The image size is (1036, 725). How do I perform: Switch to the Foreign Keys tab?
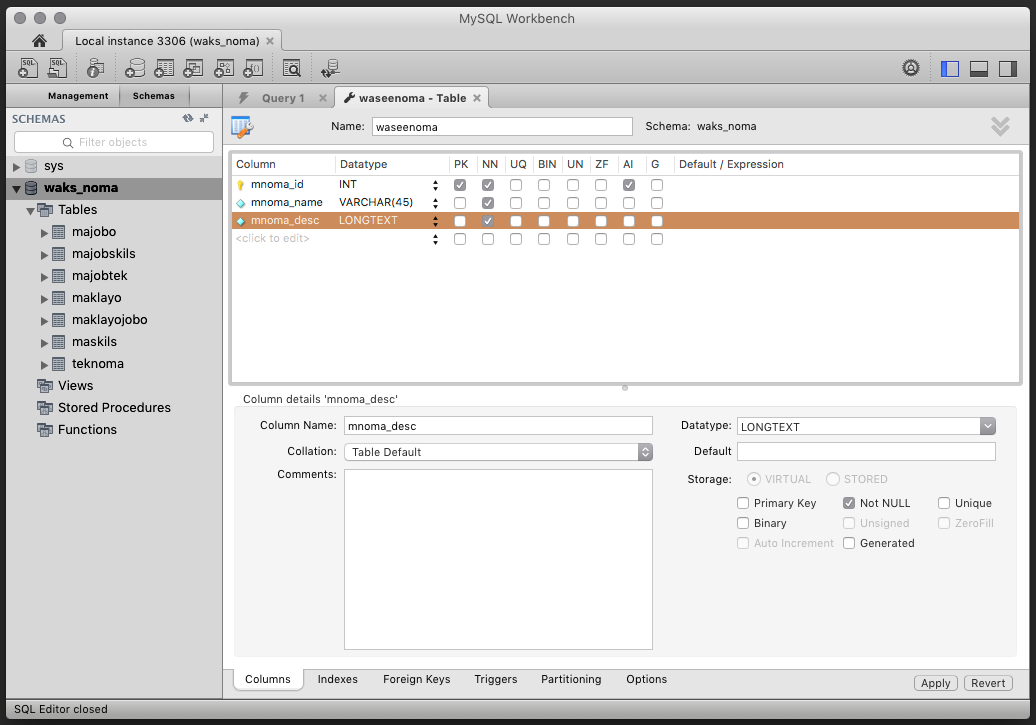(x=416, y=679)
